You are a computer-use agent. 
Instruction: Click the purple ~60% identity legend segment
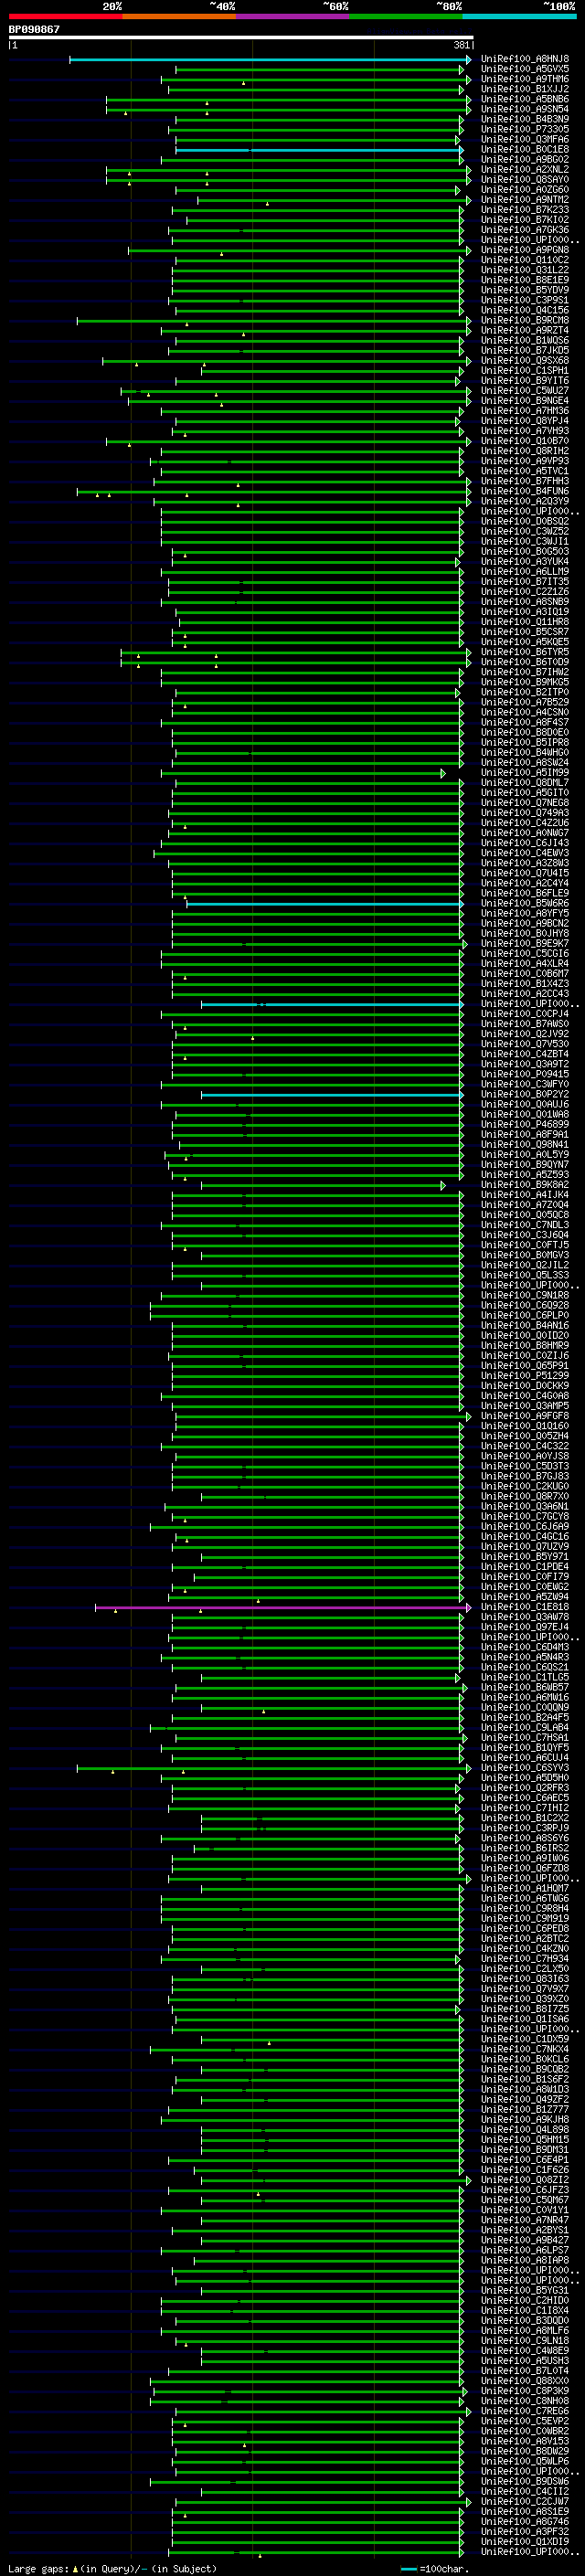[293, 16]
